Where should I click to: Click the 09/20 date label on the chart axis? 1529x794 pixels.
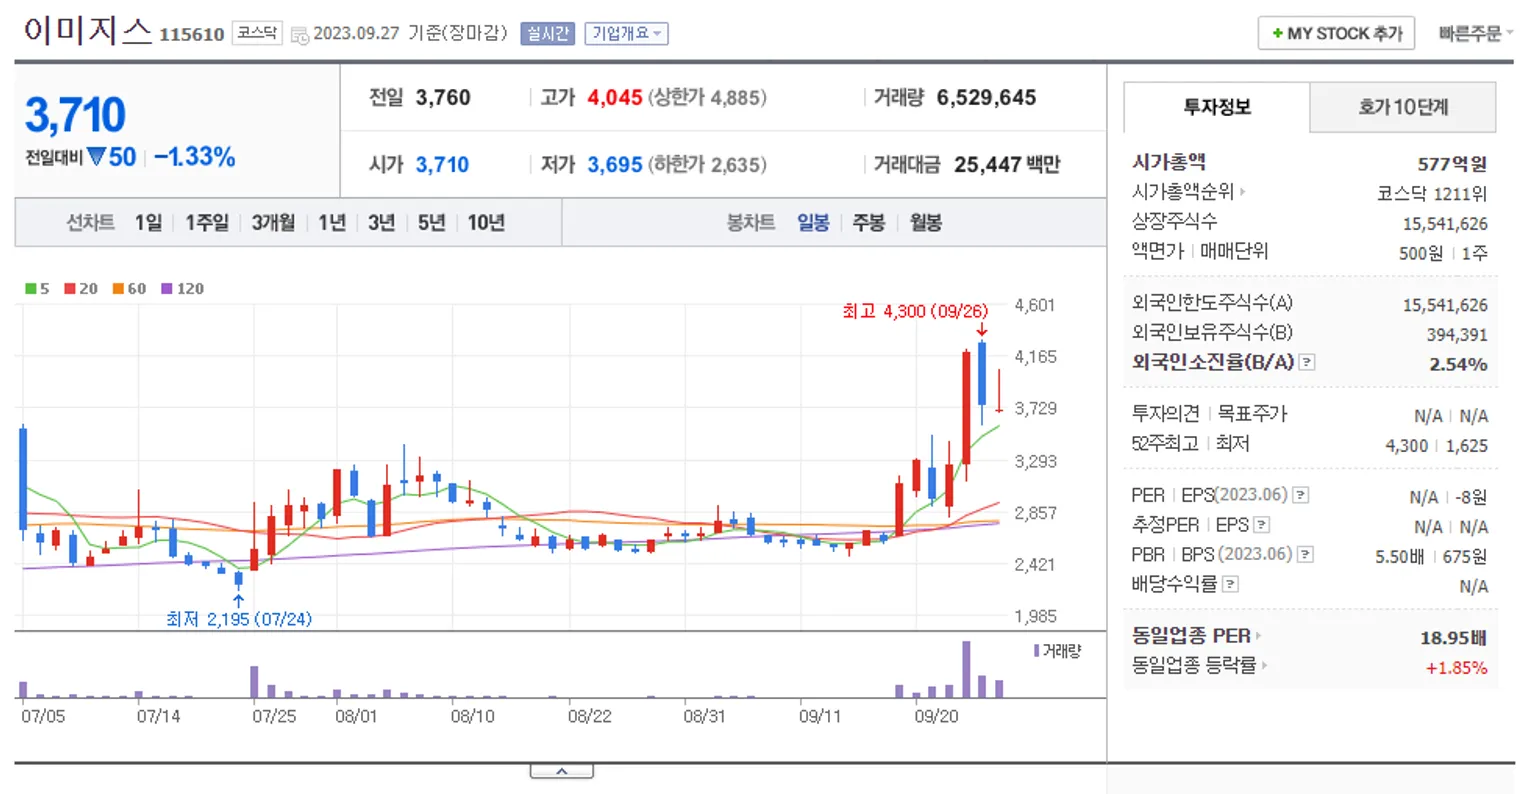coord(936,717)
